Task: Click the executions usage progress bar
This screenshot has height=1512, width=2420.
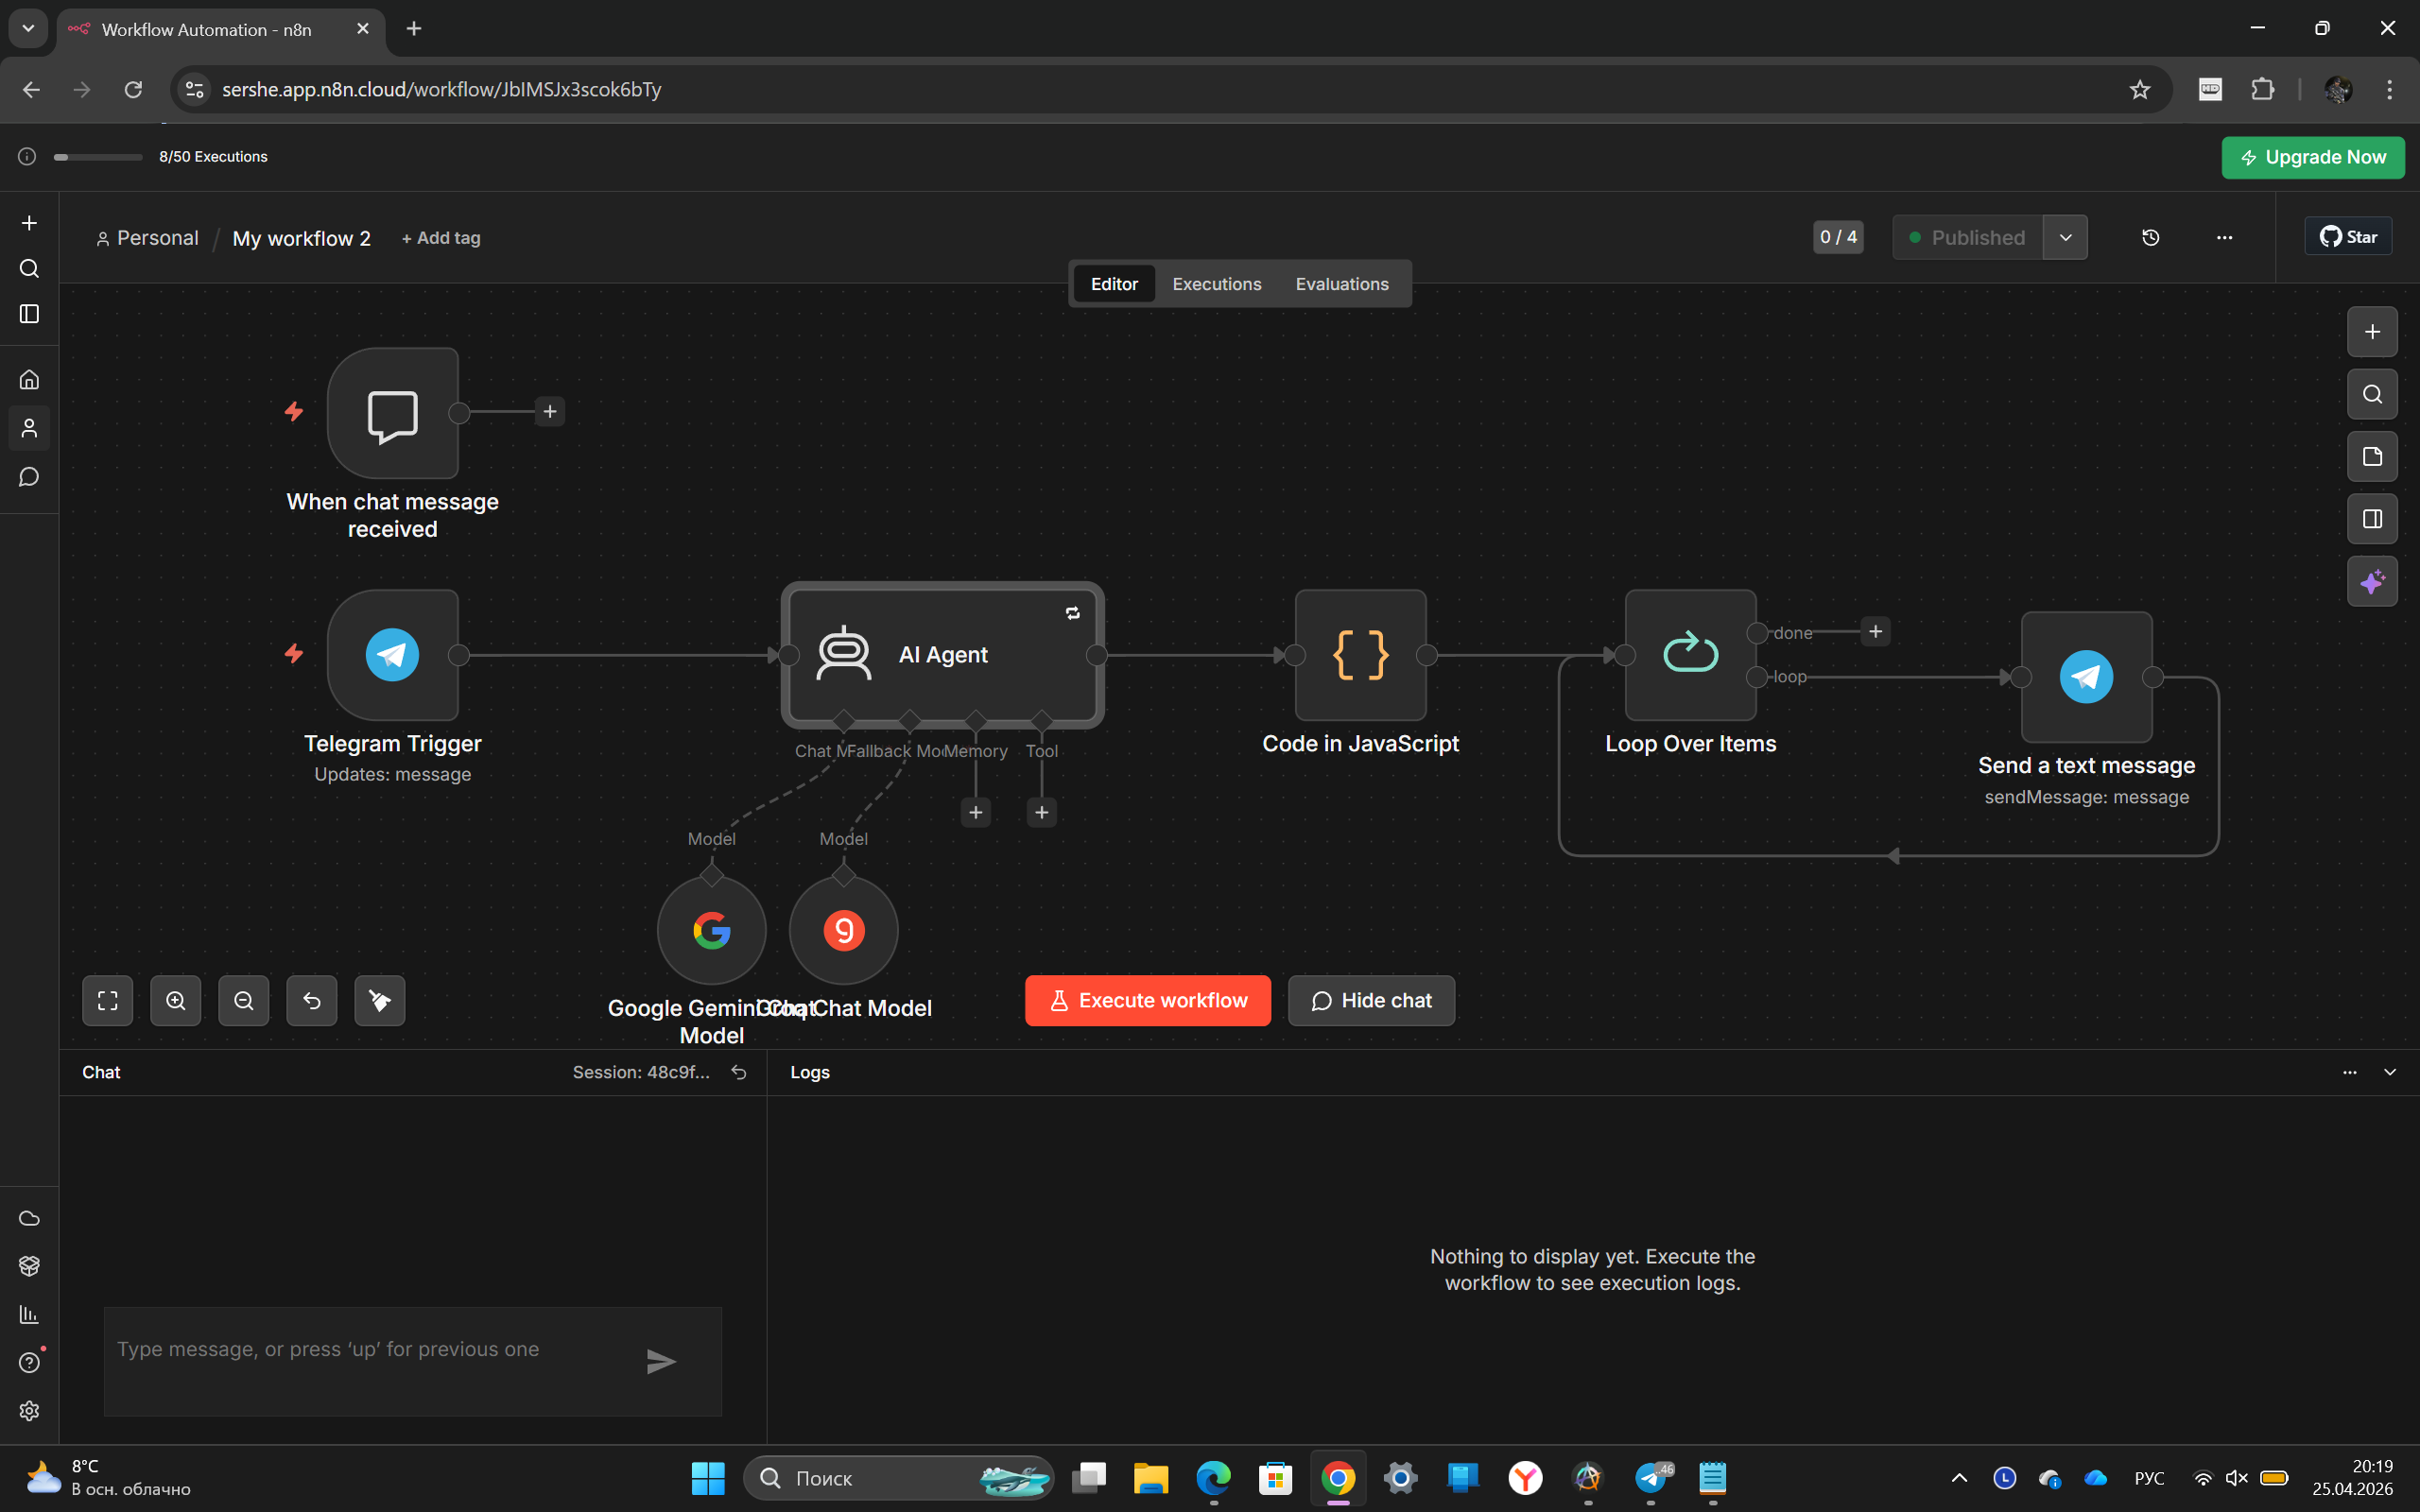Action: [98, 157]
